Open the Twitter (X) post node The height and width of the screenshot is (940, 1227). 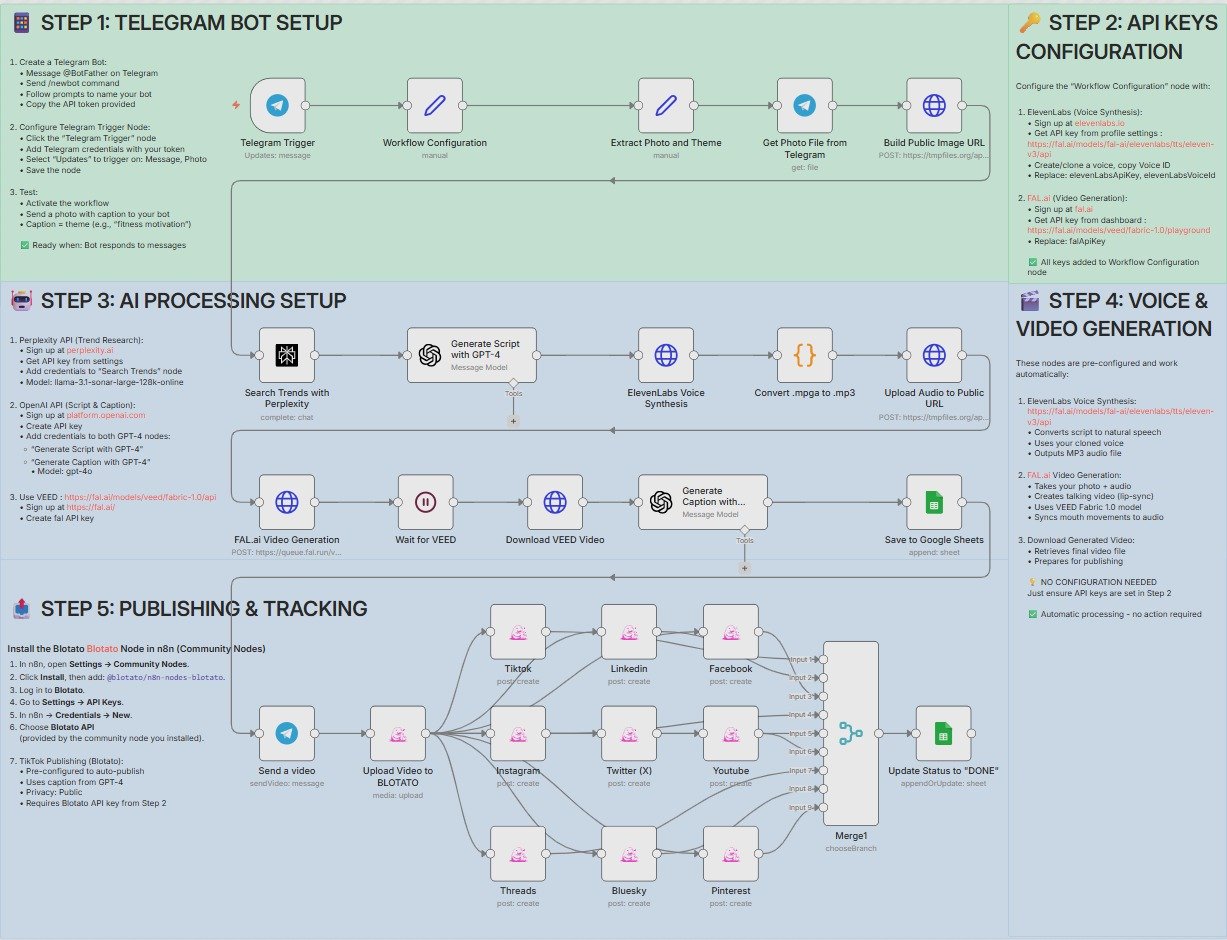(629, 733)
